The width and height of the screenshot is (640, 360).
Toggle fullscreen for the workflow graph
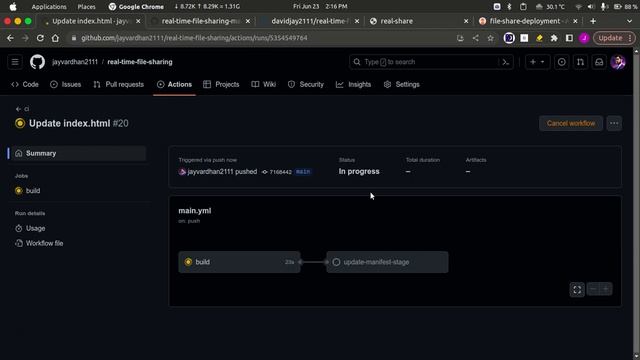click(577, 289)
